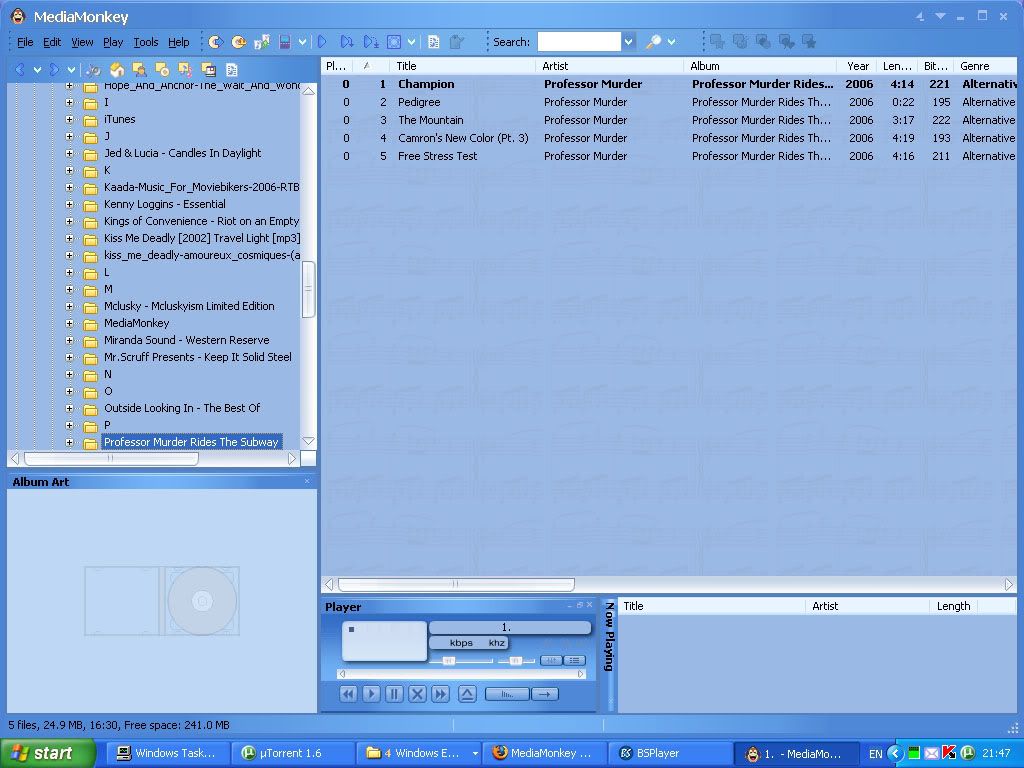The image size is (1024, 768).
Task: Toggle the visualization button in Player
Action: (507, 694)
